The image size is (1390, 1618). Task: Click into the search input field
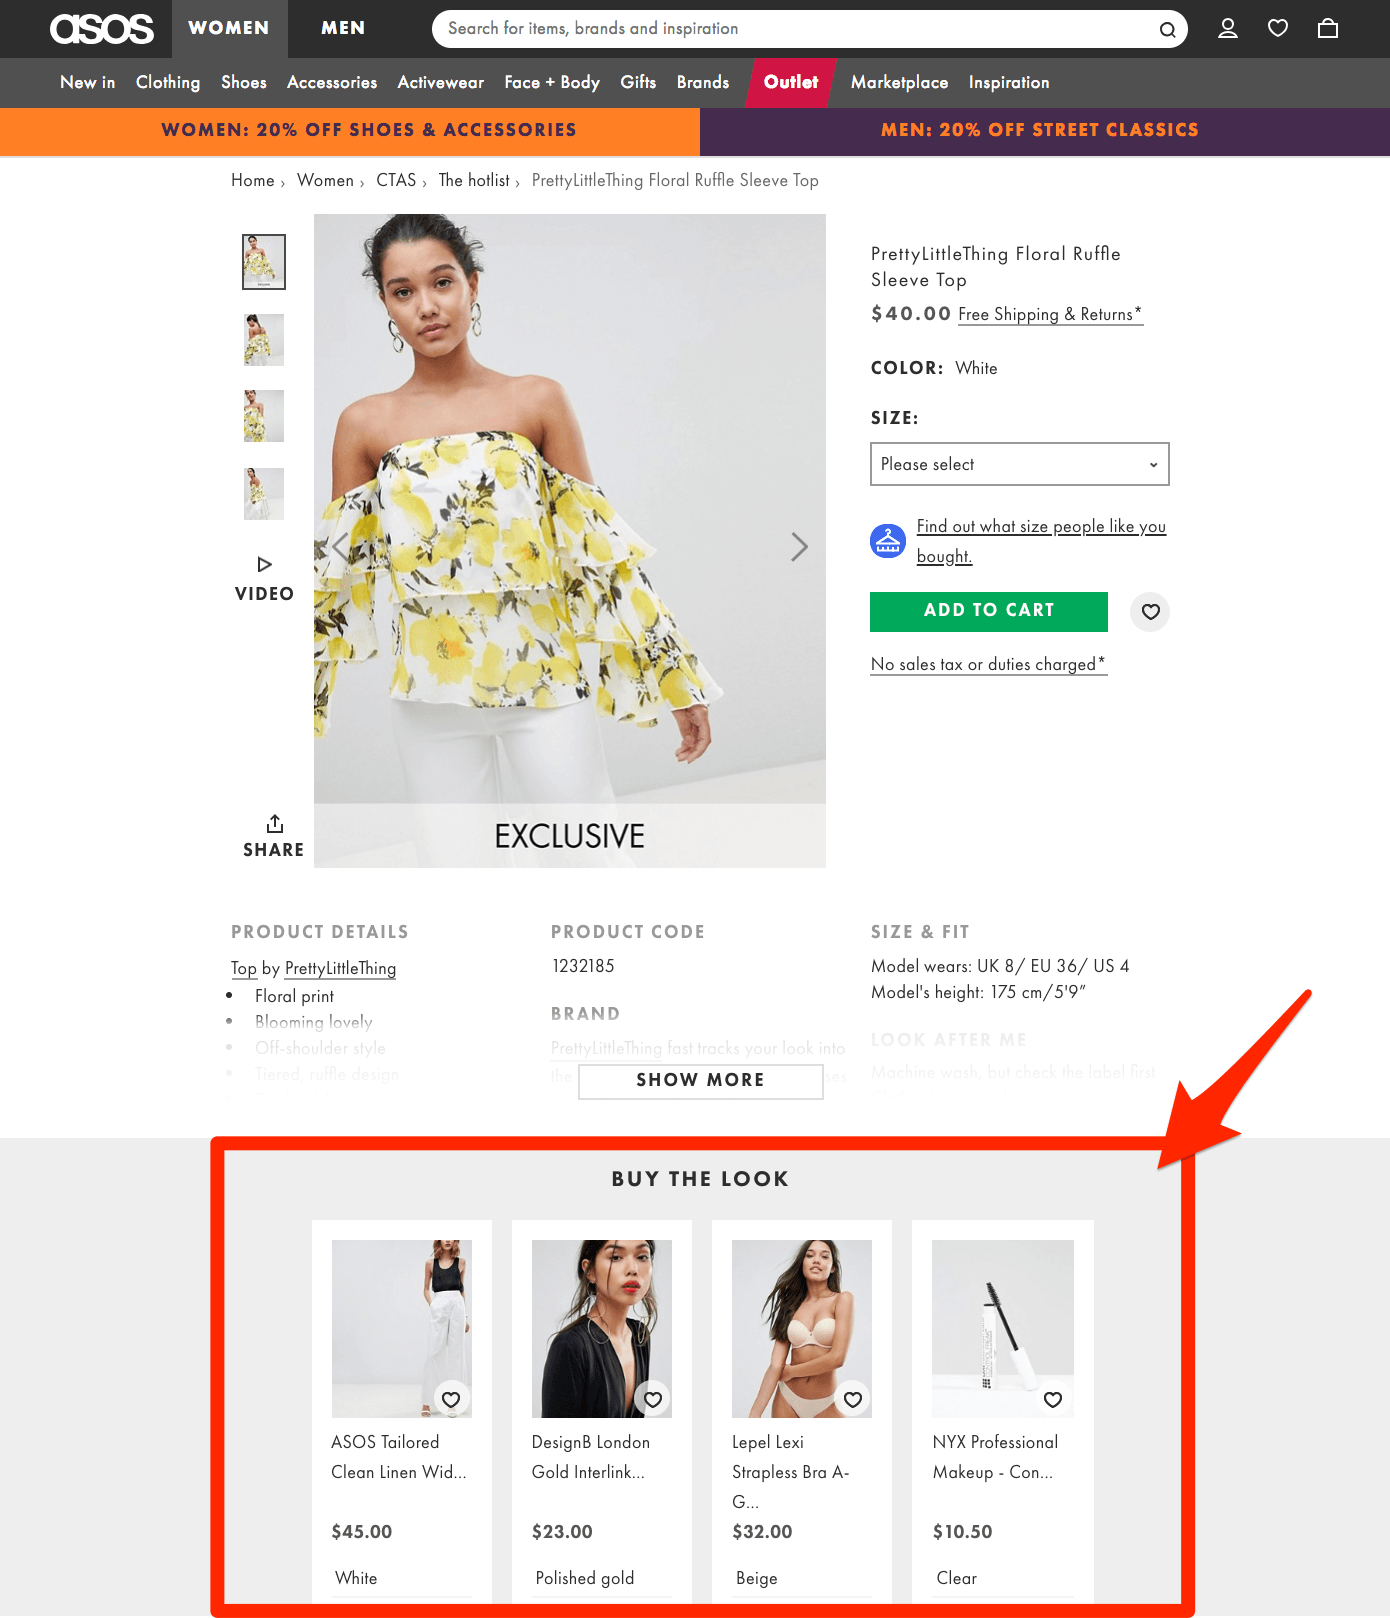point(790,29)
